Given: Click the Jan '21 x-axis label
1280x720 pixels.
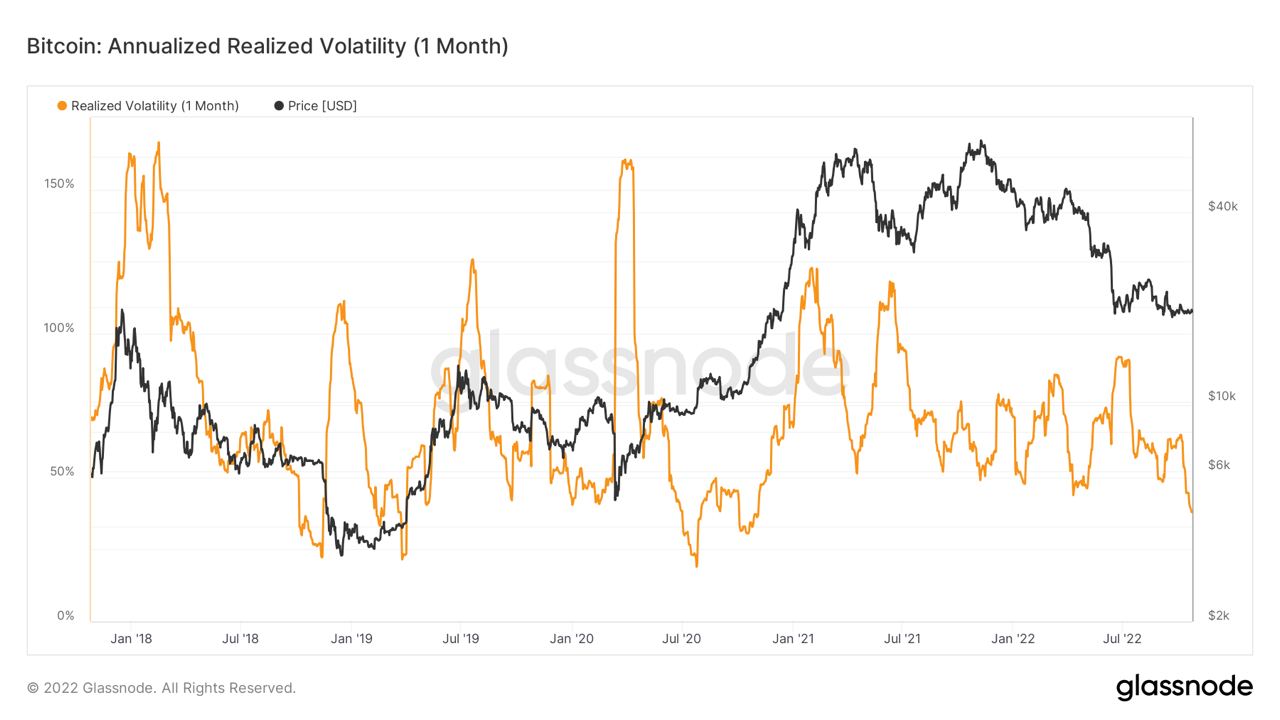Looking at the screenshot, I should (792, 638).
